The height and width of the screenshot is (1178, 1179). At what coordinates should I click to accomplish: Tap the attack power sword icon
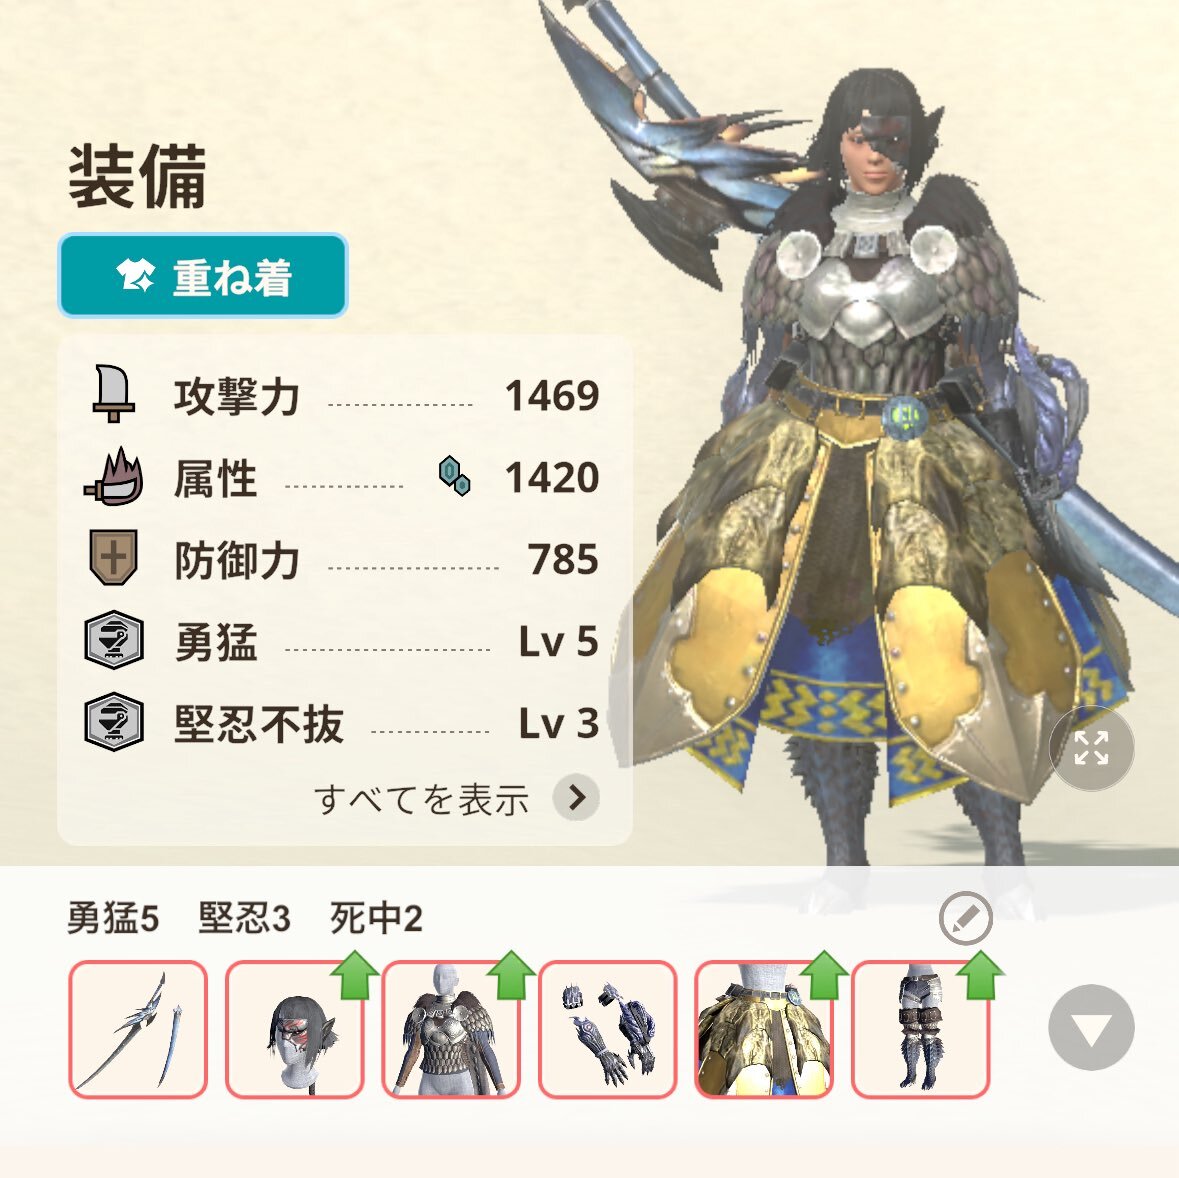114,394
